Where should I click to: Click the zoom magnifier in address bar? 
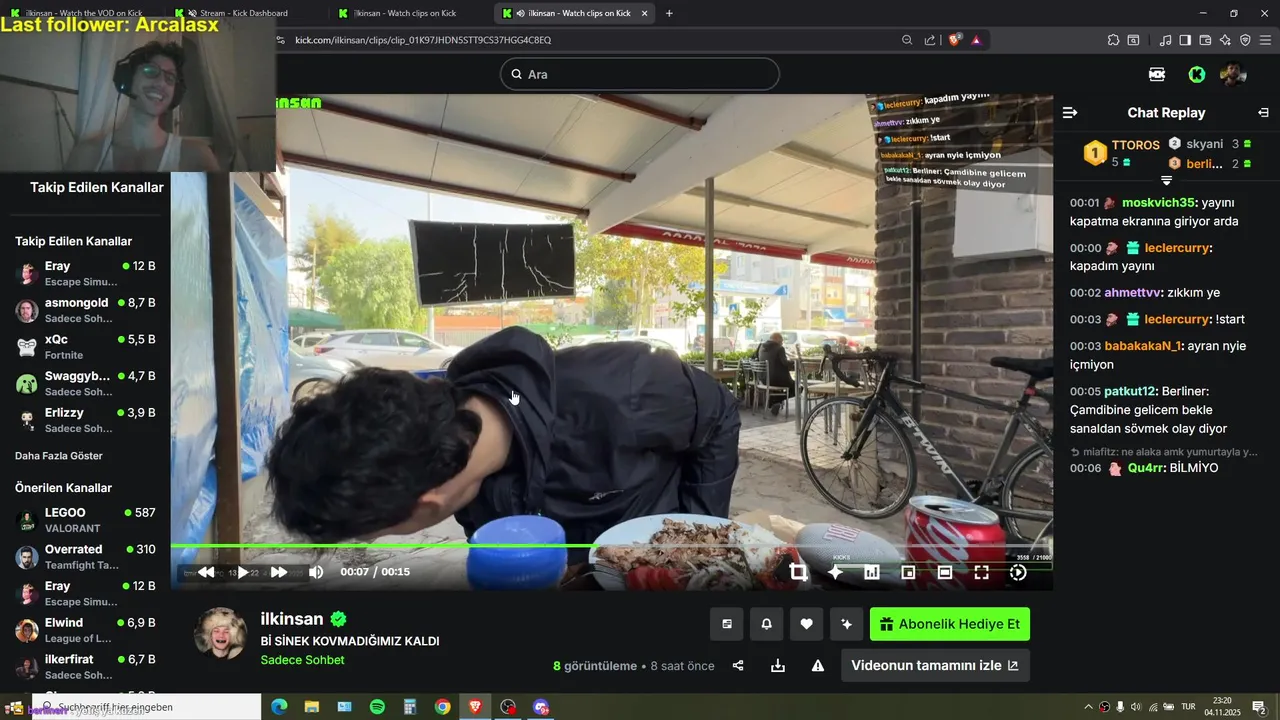pos(907,40)
